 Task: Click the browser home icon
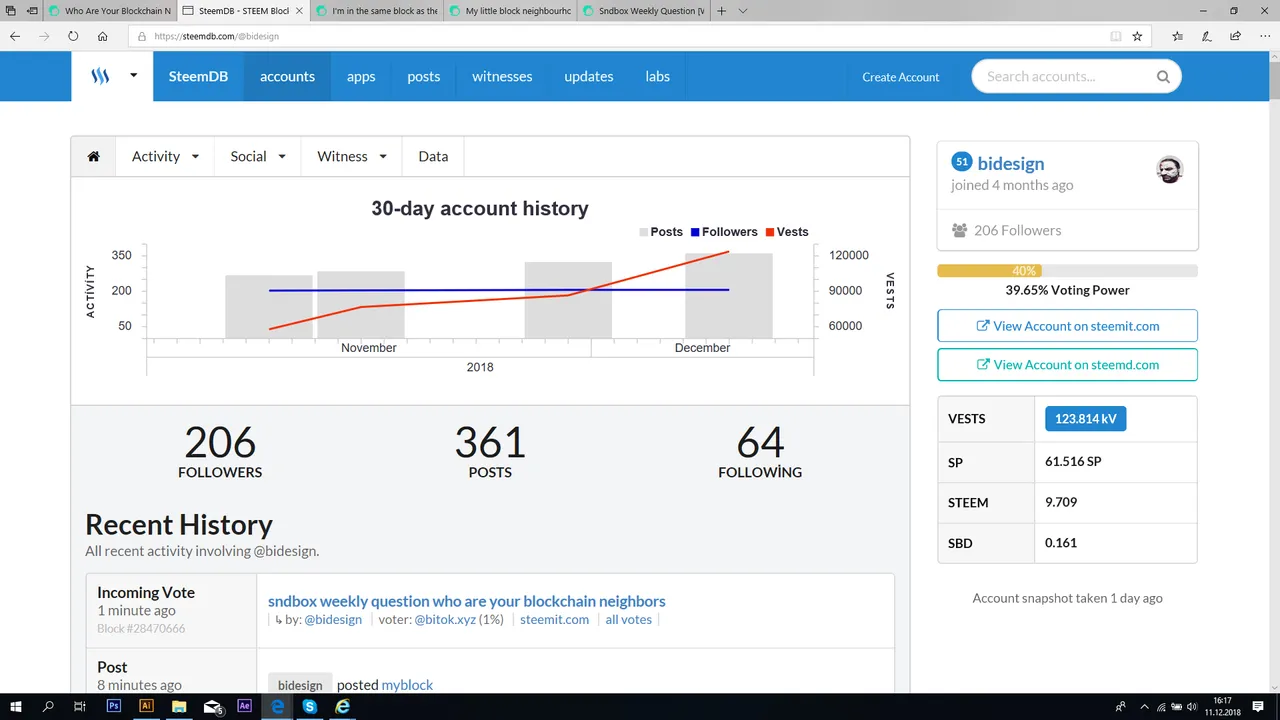pyautogui.click(x=102, y=36)
